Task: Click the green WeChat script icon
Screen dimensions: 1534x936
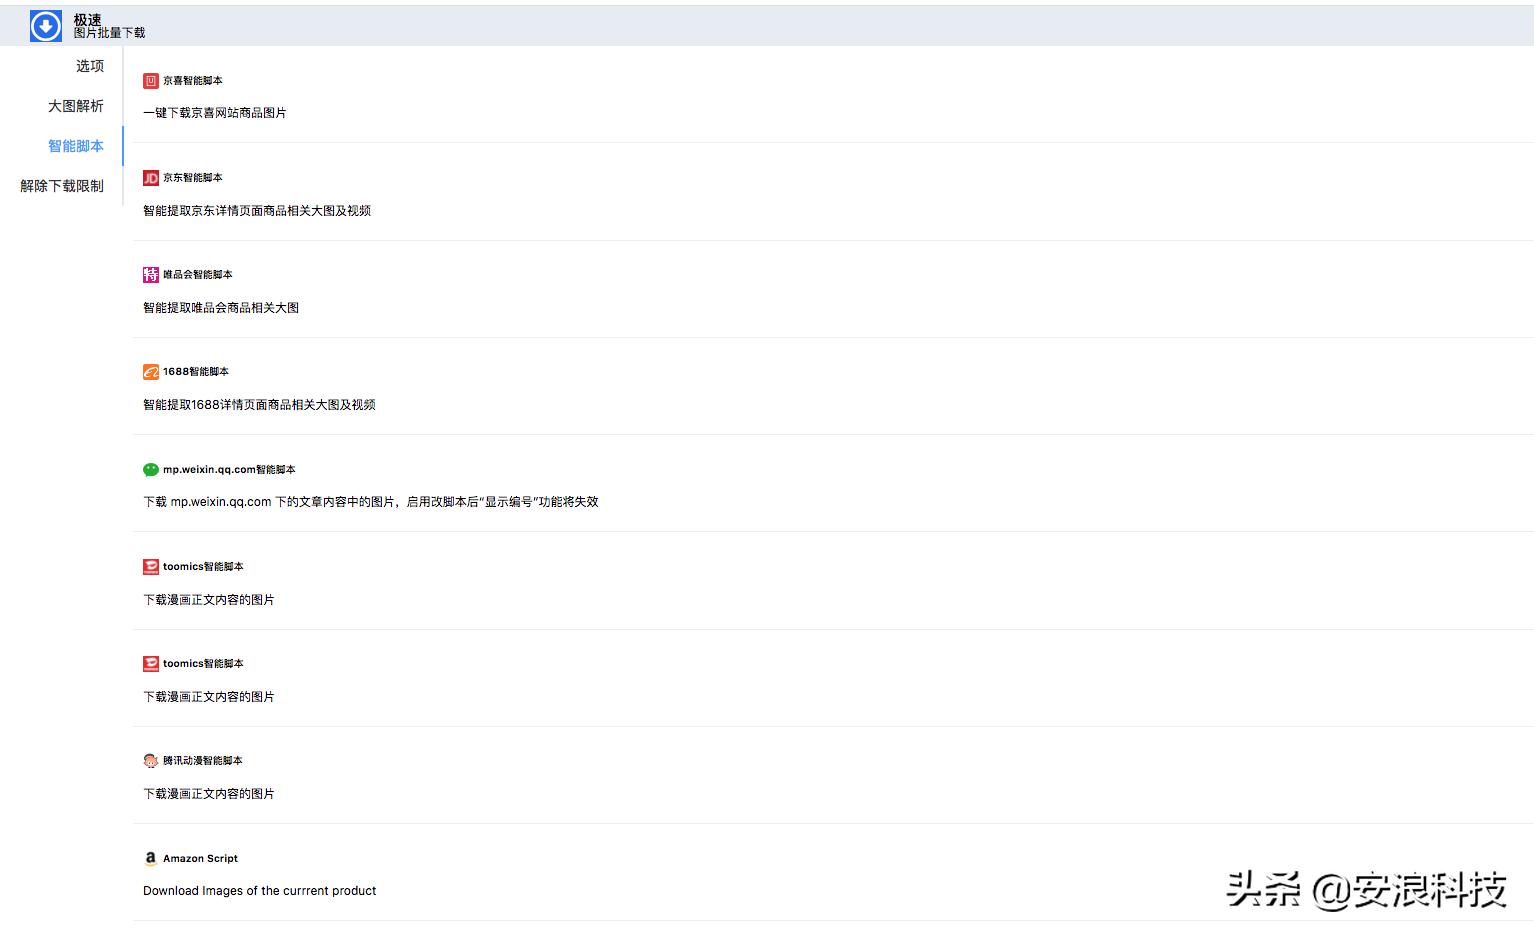Action: (151, 470)
